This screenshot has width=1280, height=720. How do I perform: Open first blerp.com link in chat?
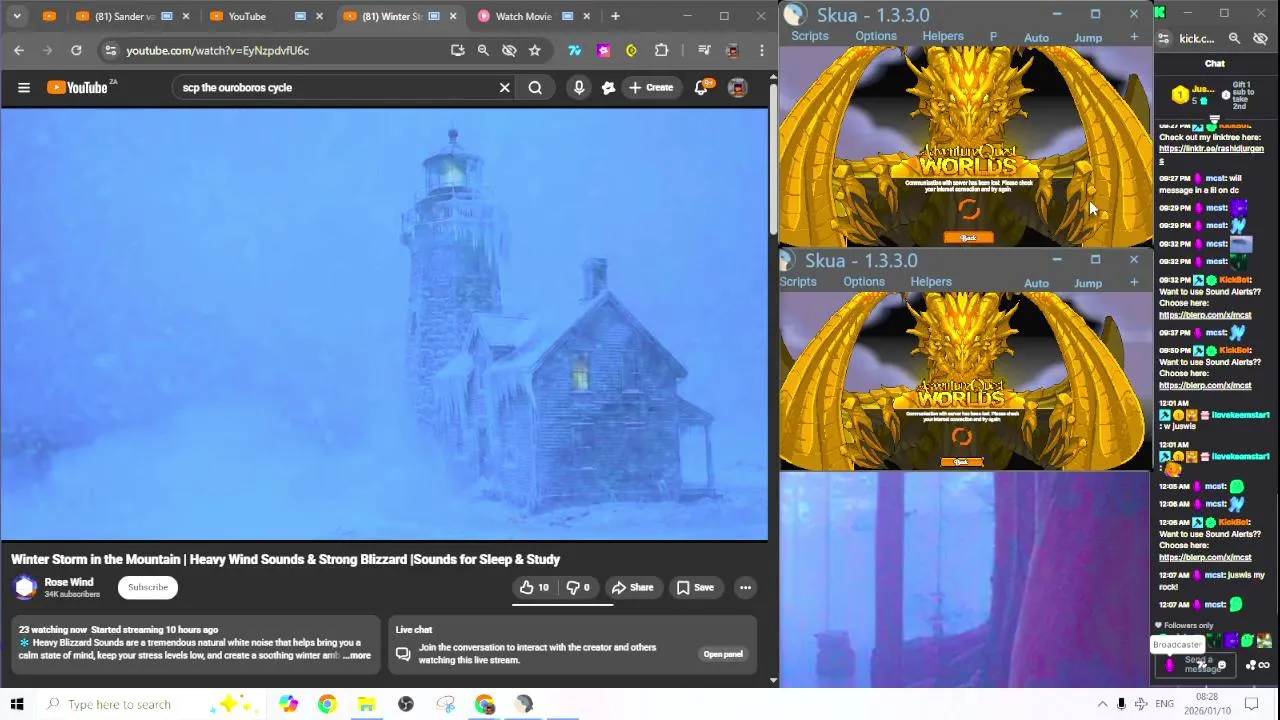pos(1205,315)
